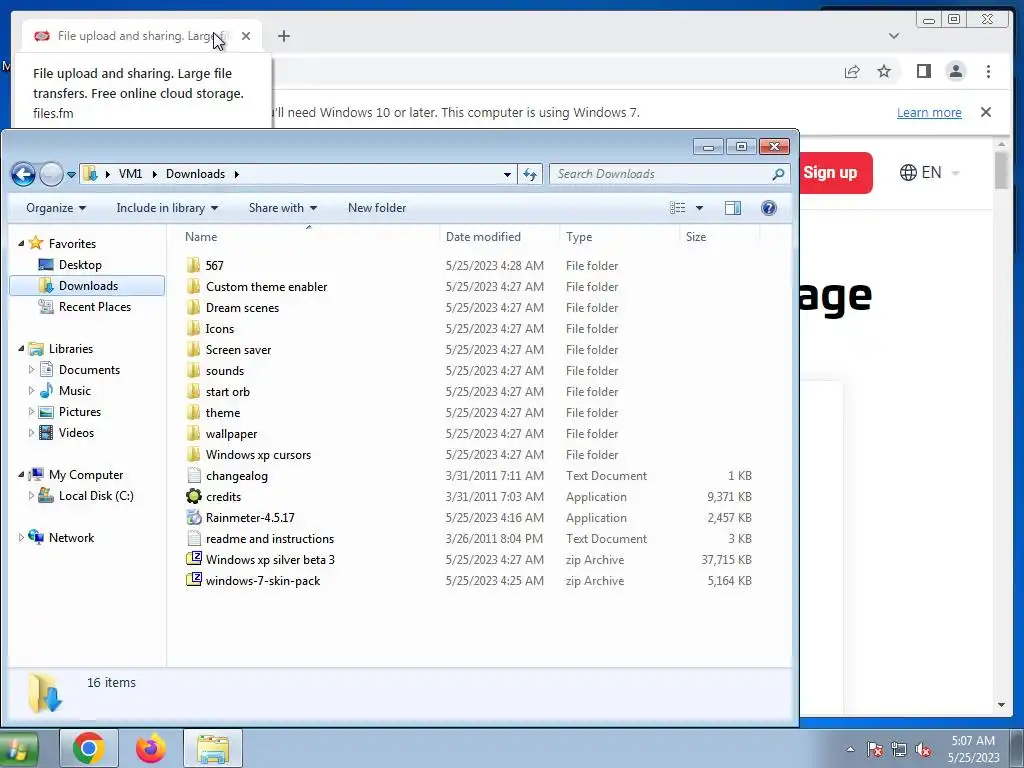Collapse the Libraries tree group

pyautogui.click(x=21, y=348)
